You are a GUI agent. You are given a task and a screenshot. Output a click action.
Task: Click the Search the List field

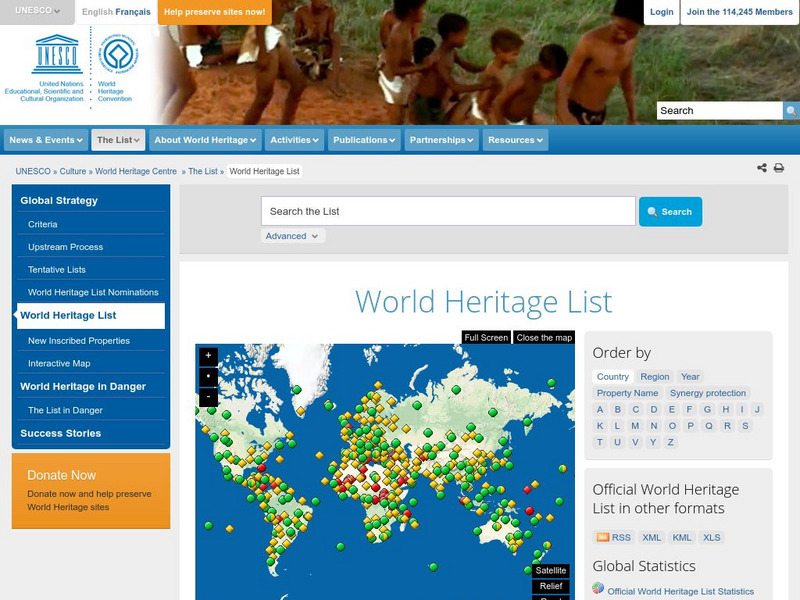(x=448, y=211)
